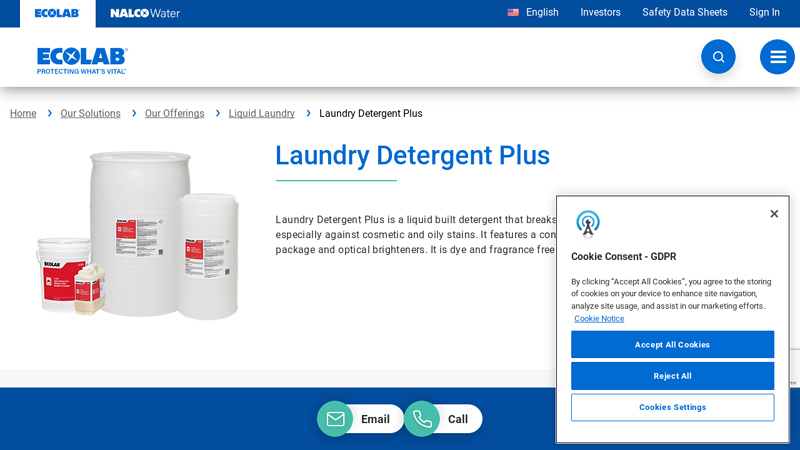This screenshot has height=450, width=800.
Task: Open Liquid Laundry breadcrumb
Action: click(x=262, y=113)
